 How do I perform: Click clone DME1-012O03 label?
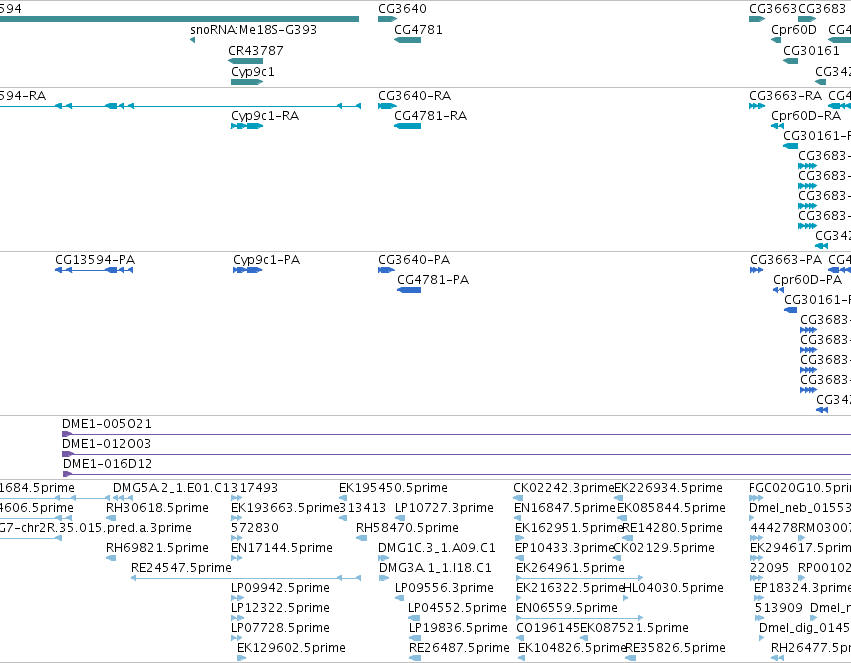coord(106,444)
